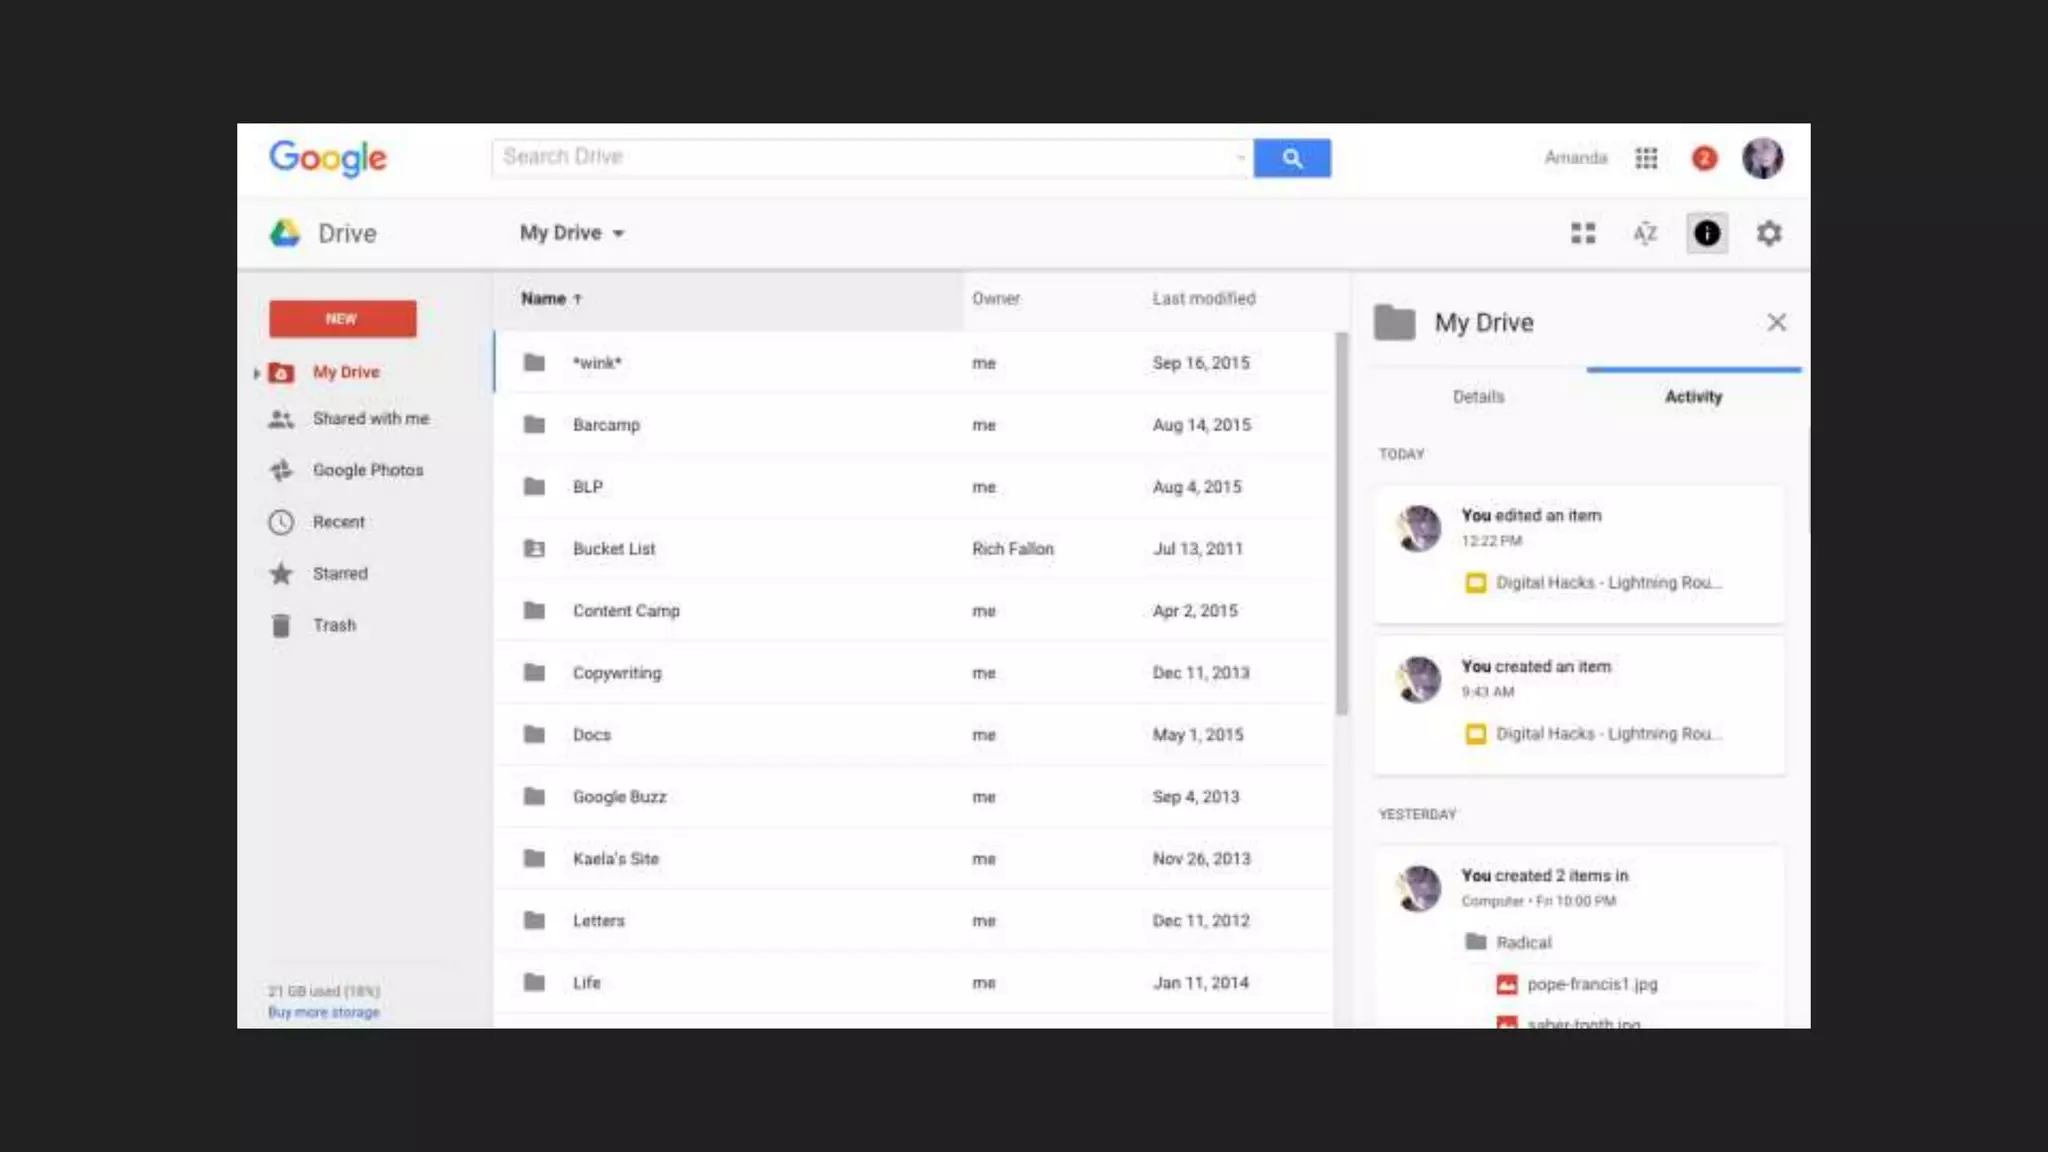
Task: Open search options dropdown arrow
Action: click(x=1241, y=158)
